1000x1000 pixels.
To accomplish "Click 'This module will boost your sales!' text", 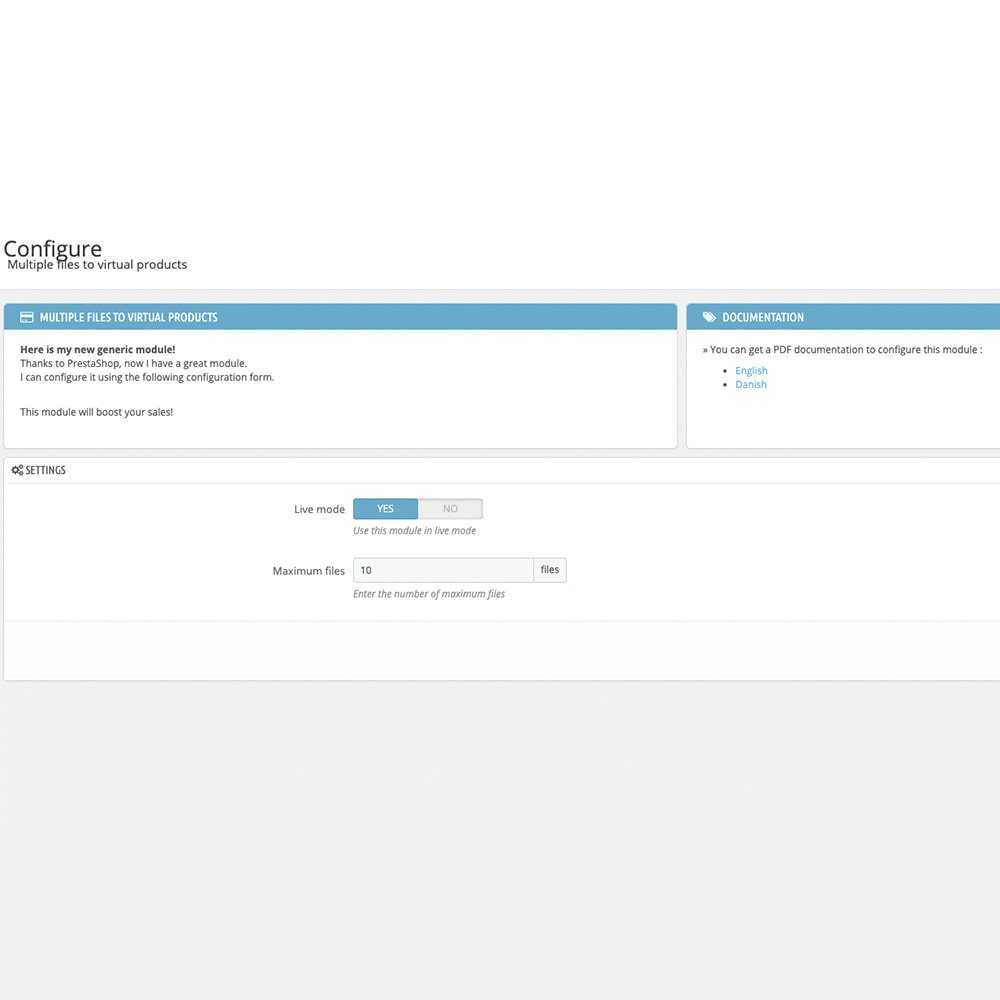I will point(96,412).
